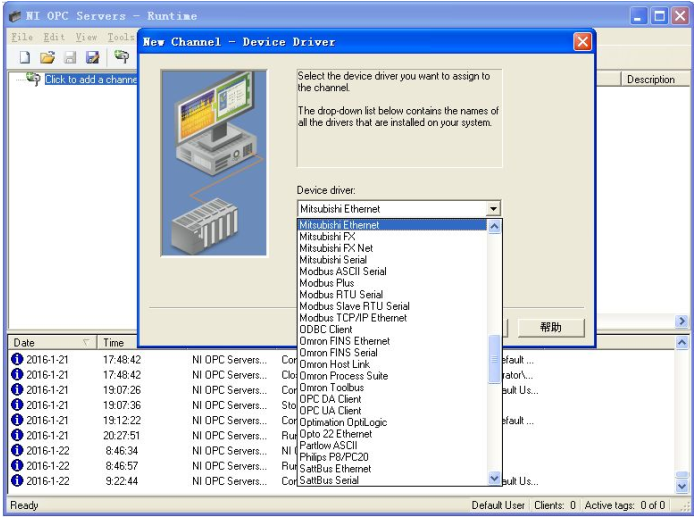695x518 pixels.
Task: Collapse the Device driver combo box arrow
Action: (x=493, y=209)
